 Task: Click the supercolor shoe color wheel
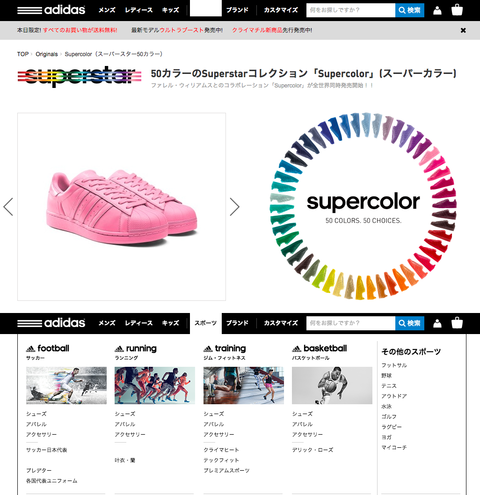(363, 206)
